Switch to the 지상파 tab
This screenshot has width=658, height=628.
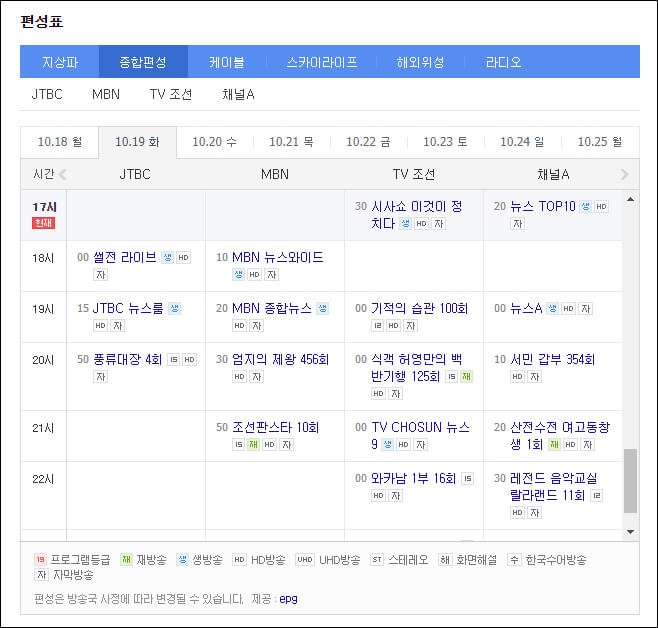coord(60,62)
